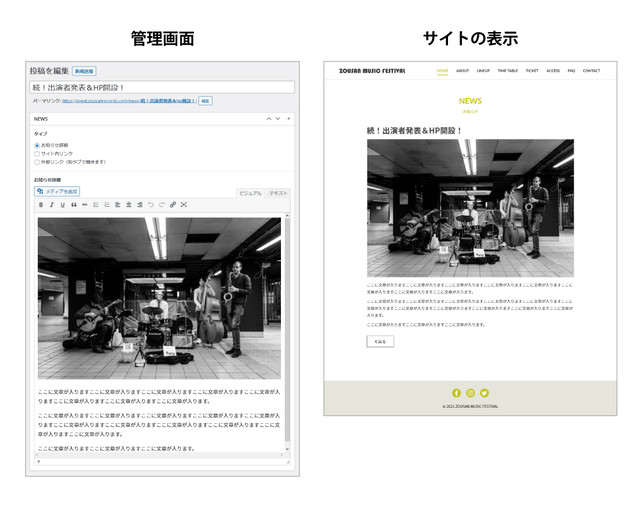Open ACCESS in site navigation
640x525 pixels.
click(x=553, y=71)
